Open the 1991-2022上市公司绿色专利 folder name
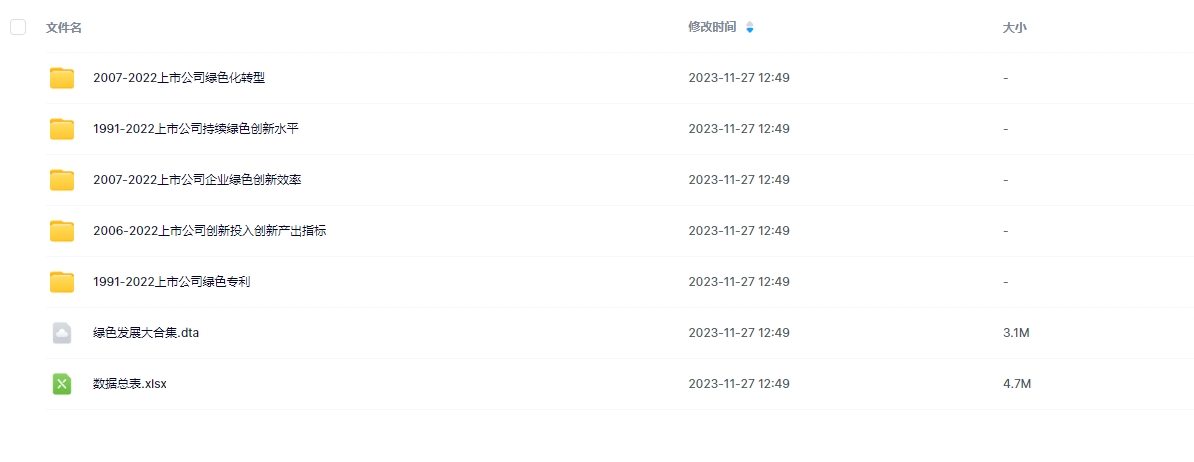The height and width of the screenshot is (462, 1194). pos(171,282)
